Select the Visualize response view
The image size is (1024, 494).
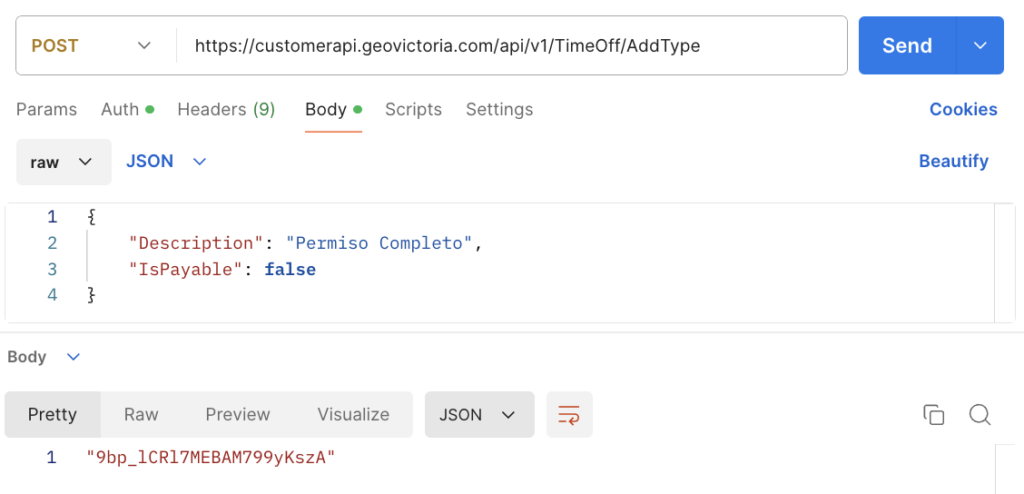353,415
